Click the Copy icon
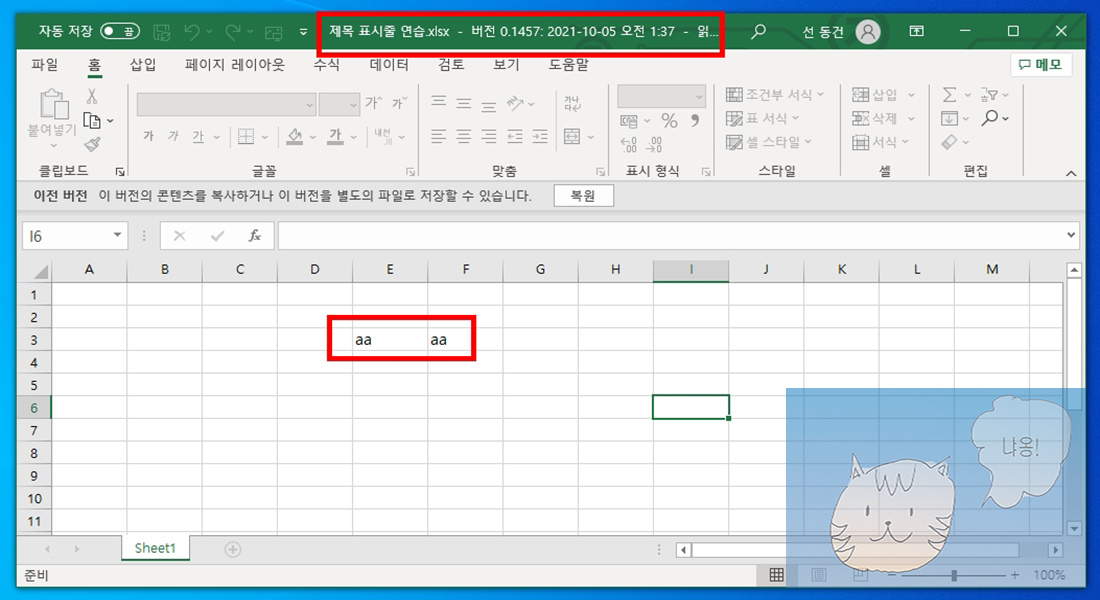This screenshot has height=600, width=1100. (x=92, y=120)
